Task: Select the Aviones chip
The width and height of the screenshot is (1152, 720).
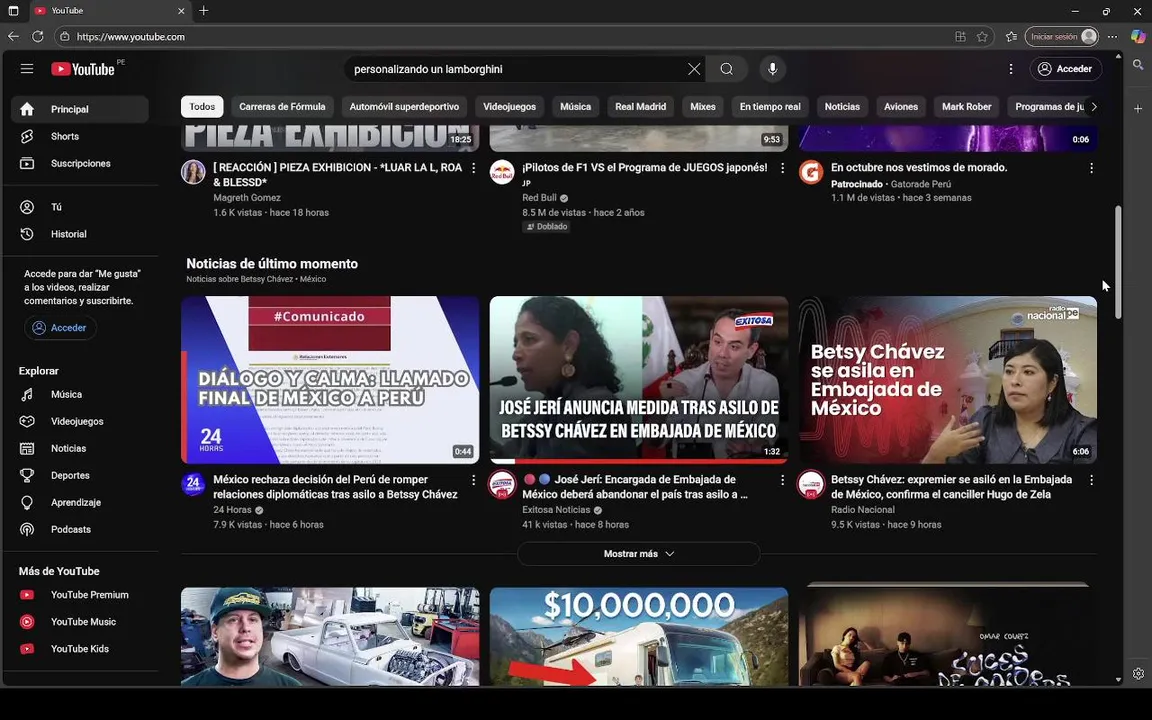Action: point(901,107)
